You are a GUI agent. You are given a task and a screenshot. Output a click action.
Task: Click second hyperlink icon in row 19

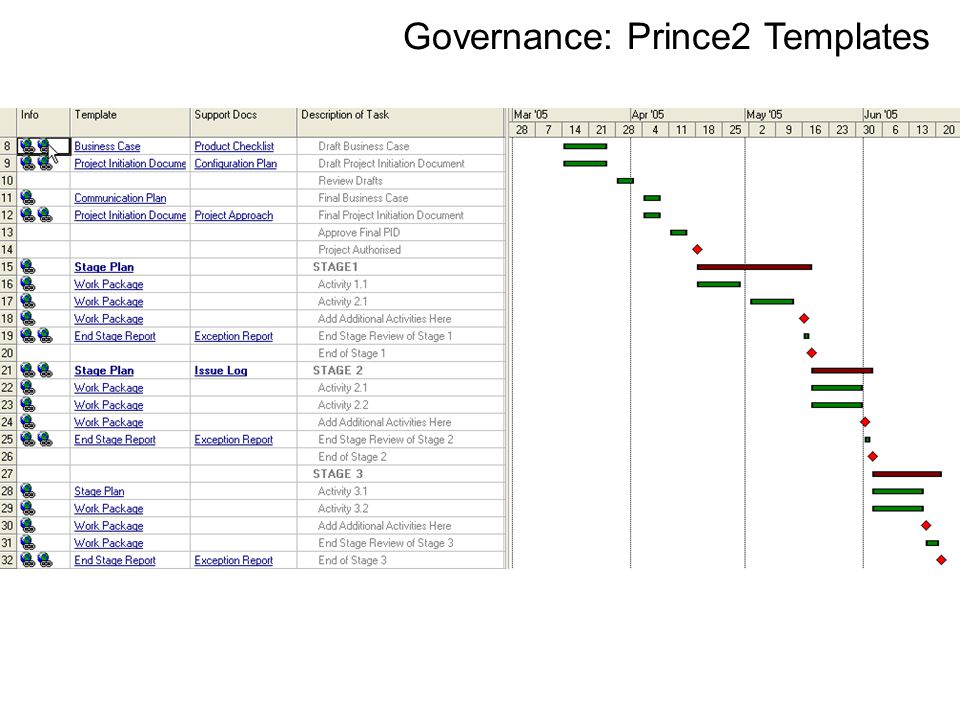[x=45, y=336]
